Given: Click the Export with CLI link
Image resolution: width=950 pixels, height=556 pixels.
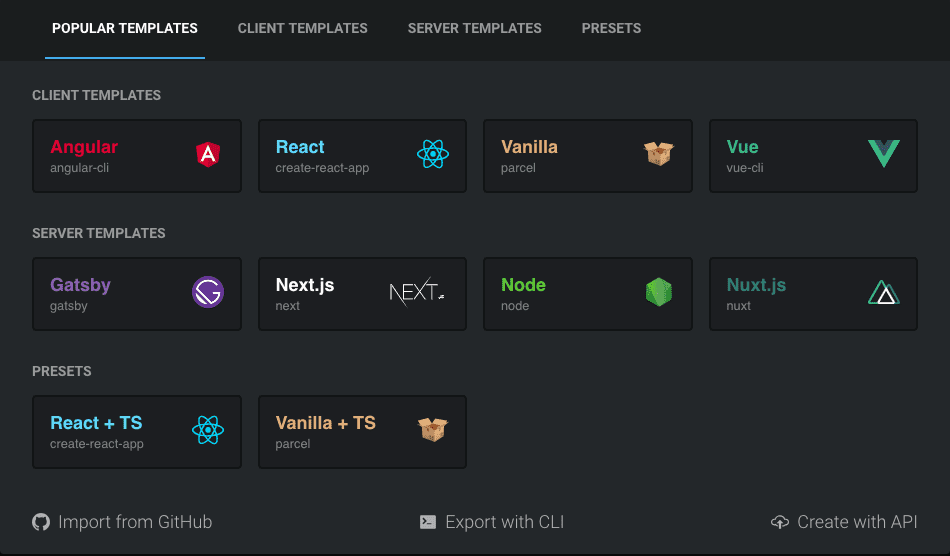Looking at the screenshot, I should 492,522.
